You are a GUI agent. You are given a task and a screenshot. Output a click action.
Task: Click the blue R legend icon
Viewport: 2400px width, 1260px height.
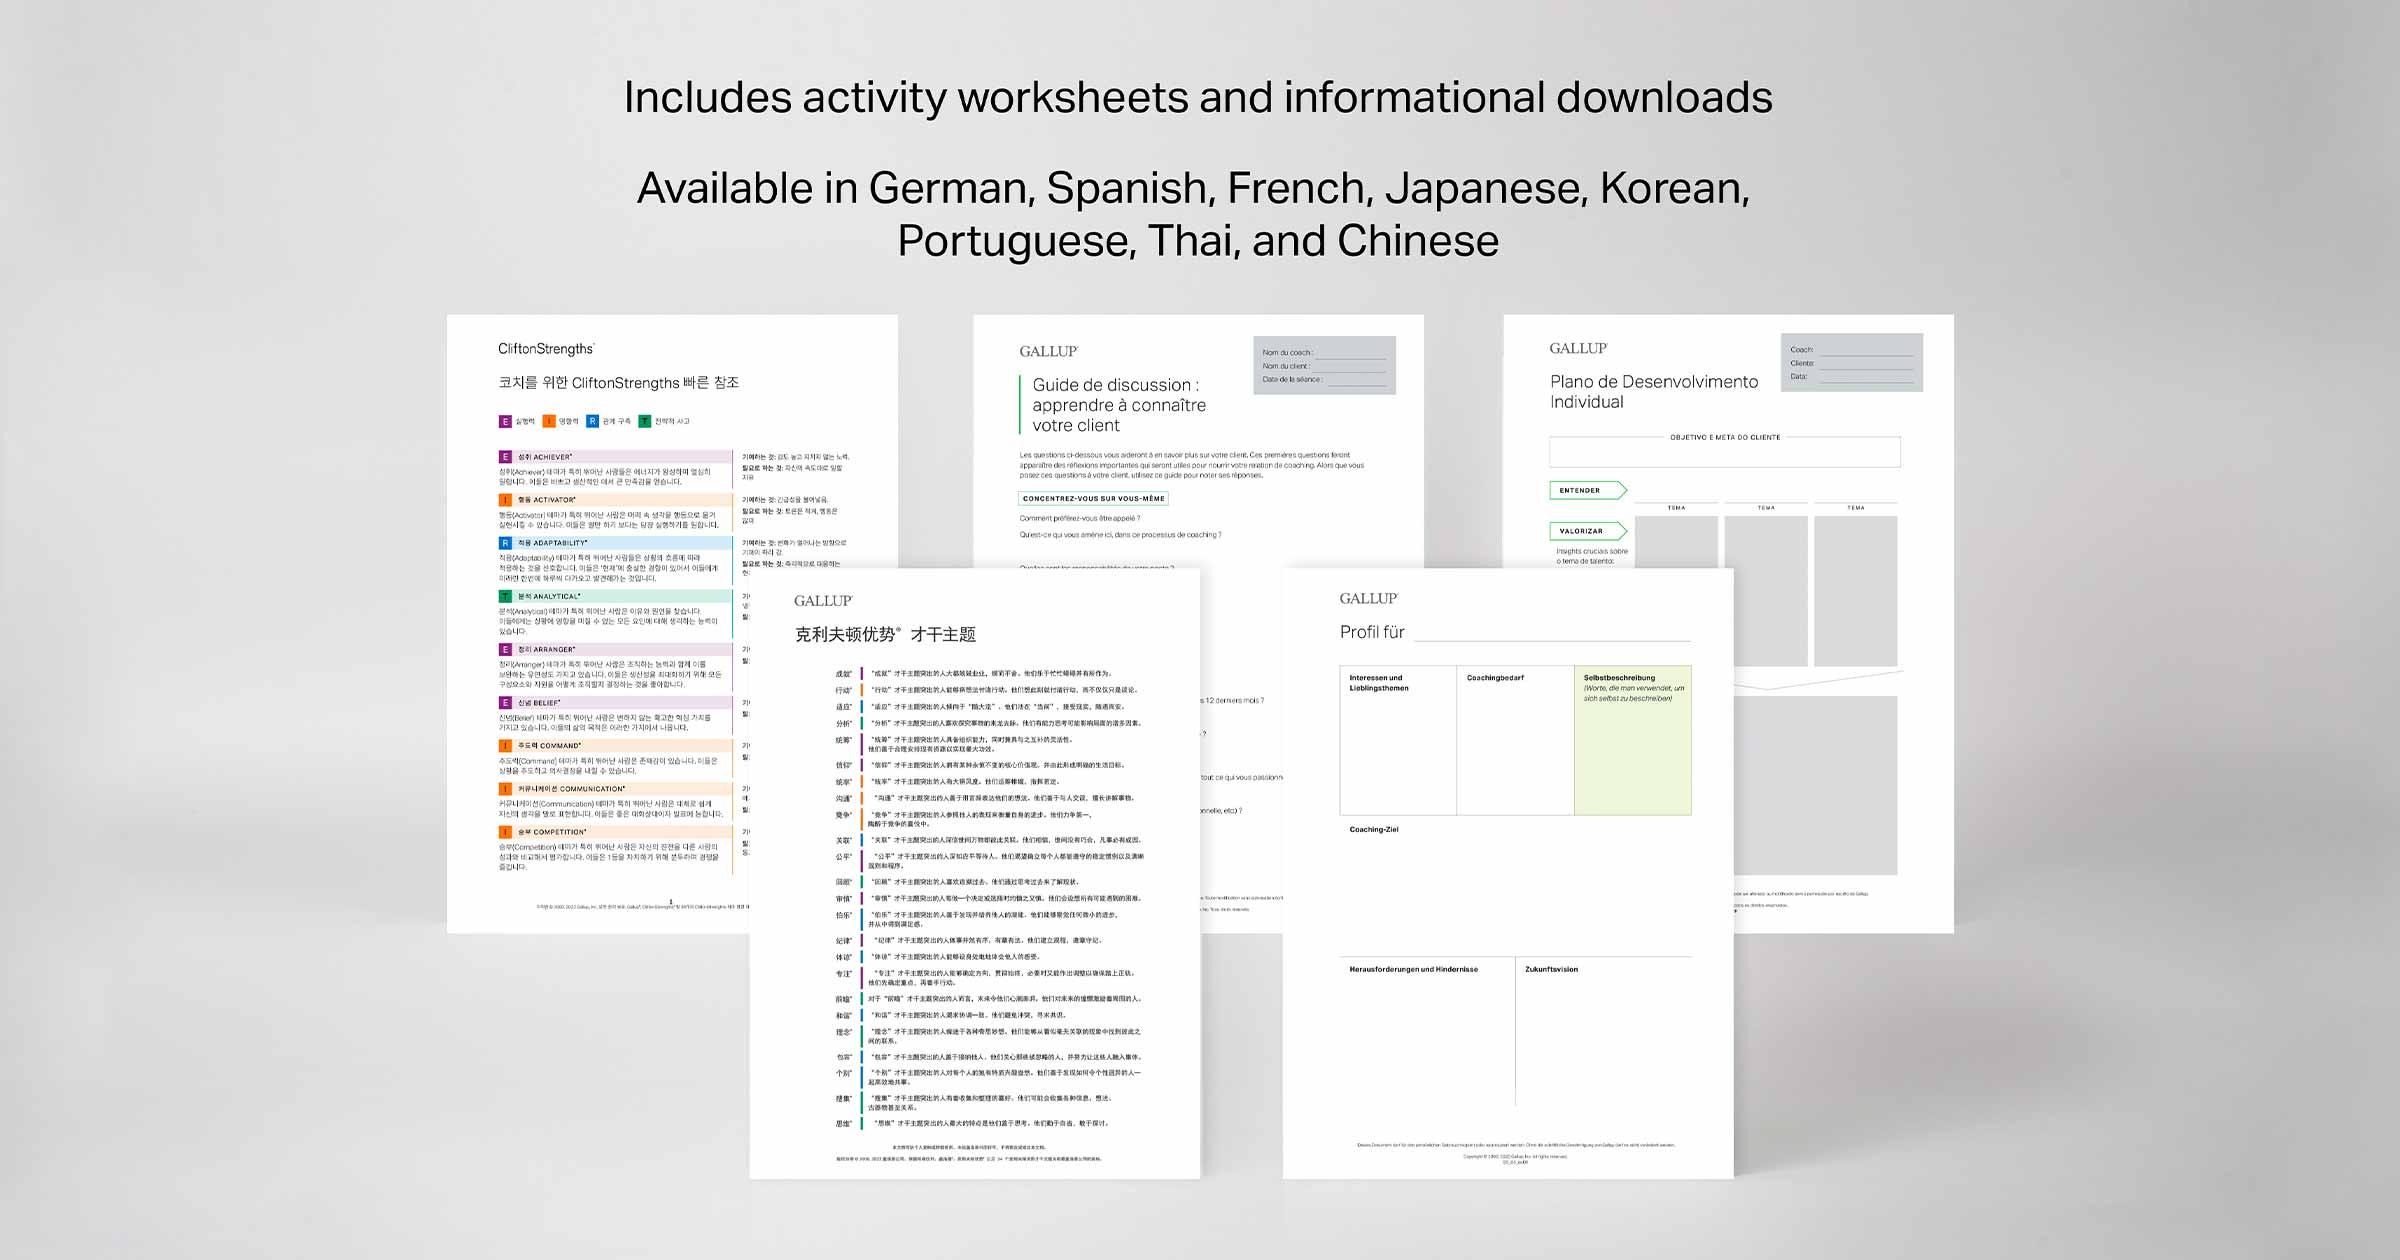point(593,421)
